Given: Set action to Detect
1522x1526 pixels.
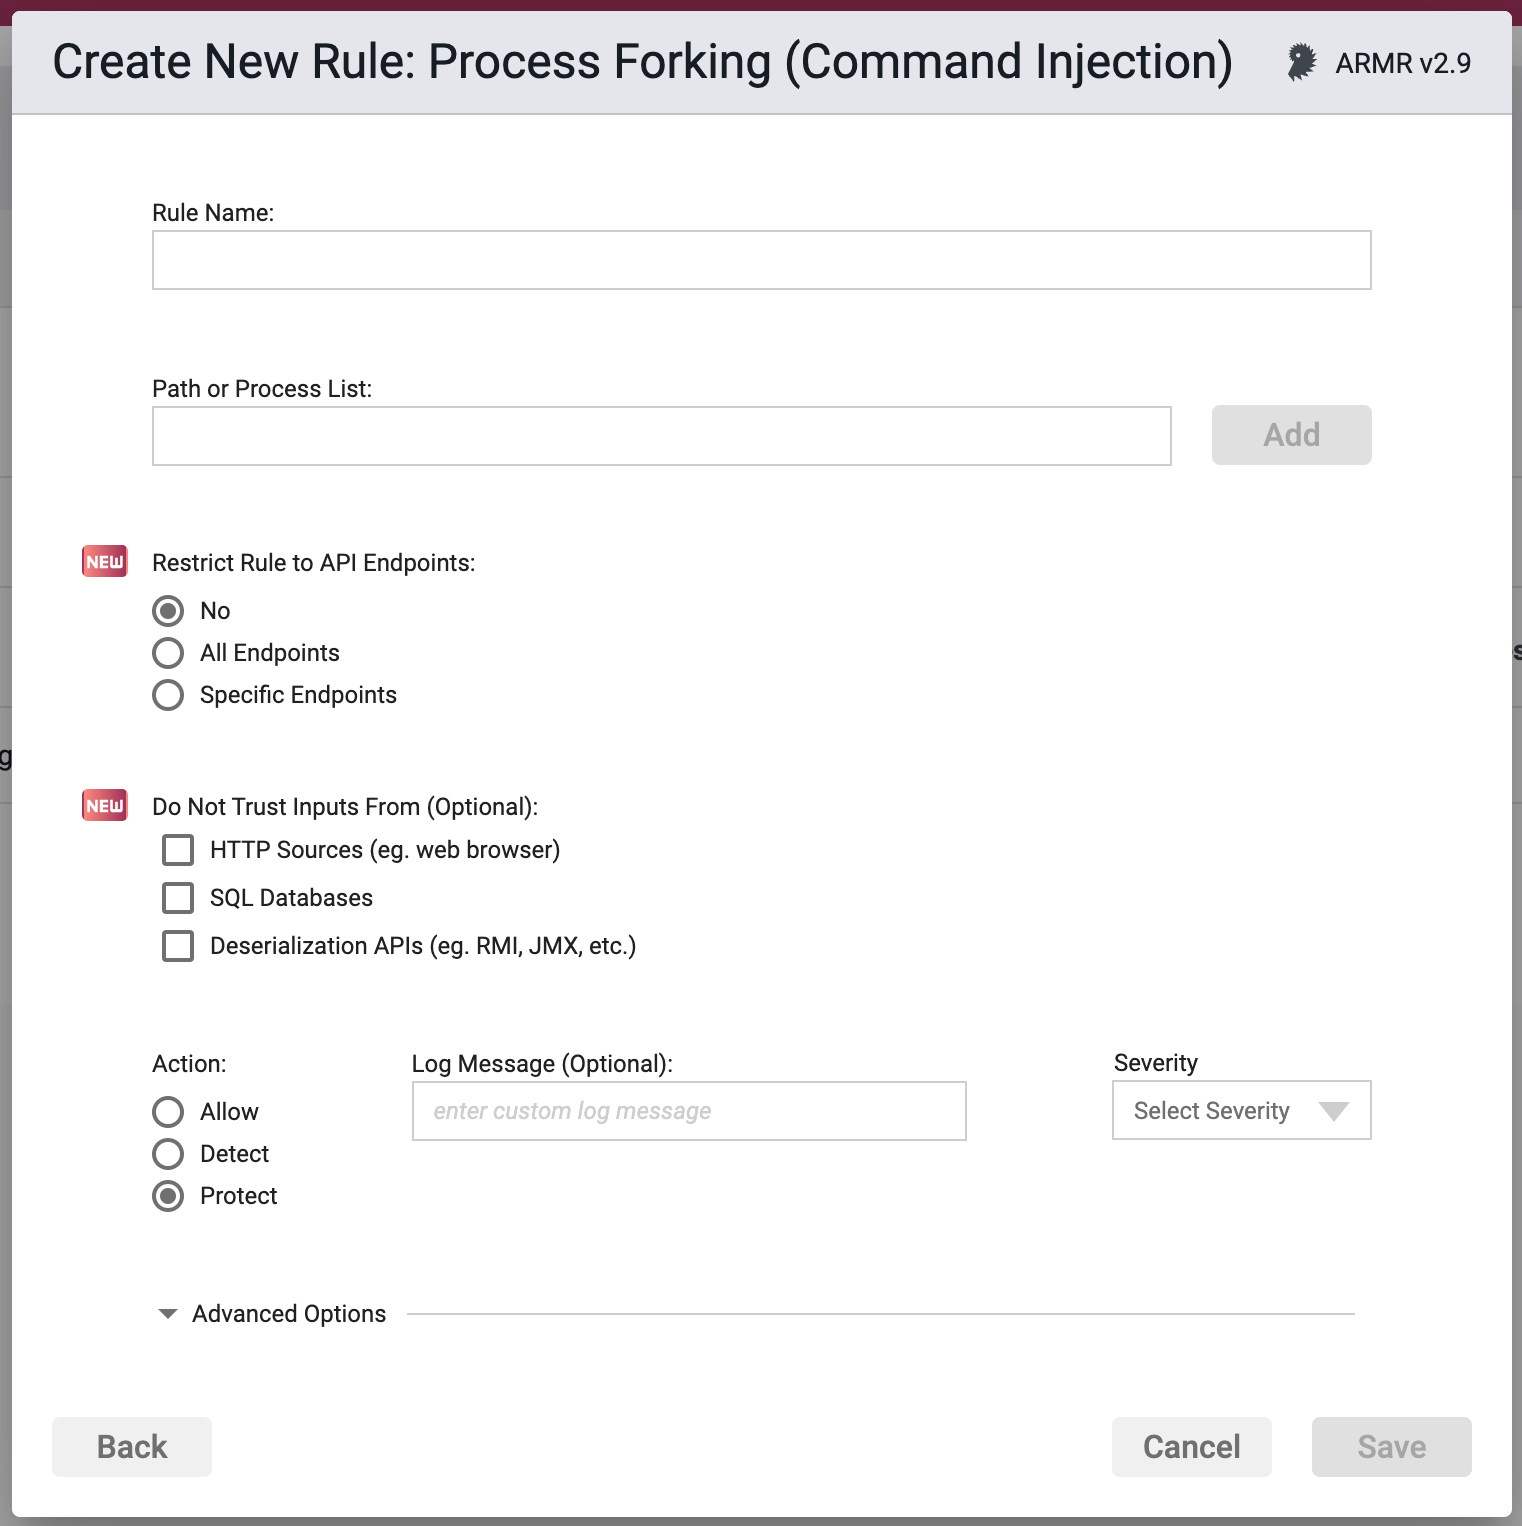Looking at the screenshot, I should (168, 1154).
